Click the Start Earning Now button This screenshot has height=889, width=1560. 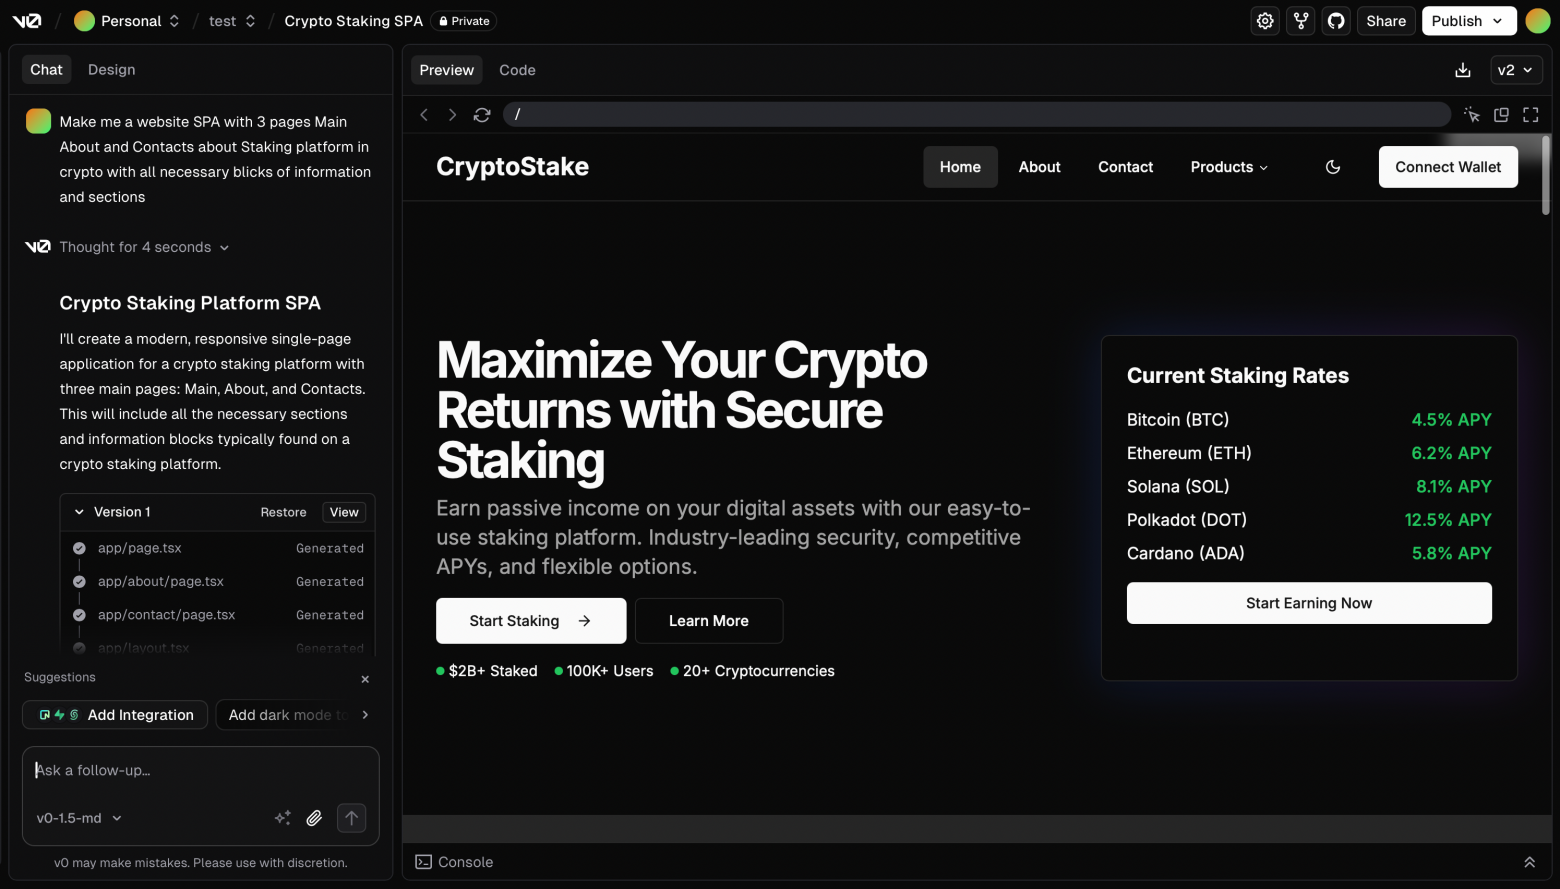(1308, 603)
